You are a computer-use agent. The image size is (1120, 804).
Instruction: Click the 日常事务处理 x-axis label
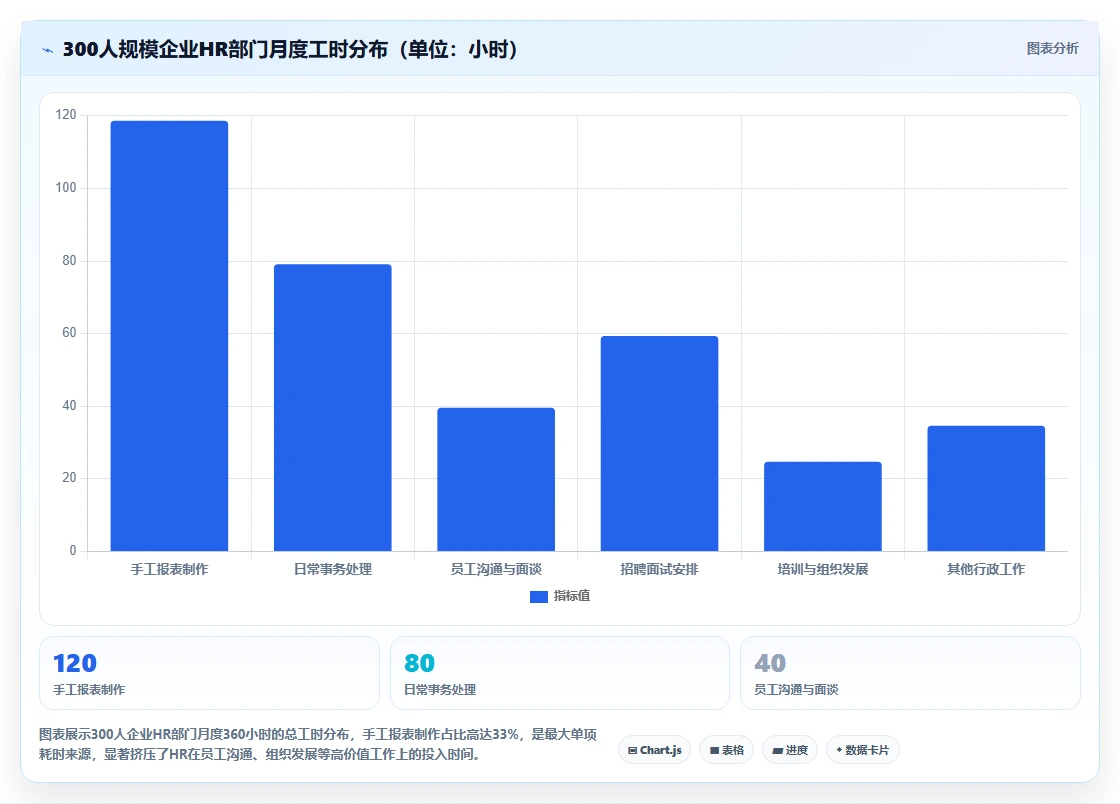click(333, 569)
